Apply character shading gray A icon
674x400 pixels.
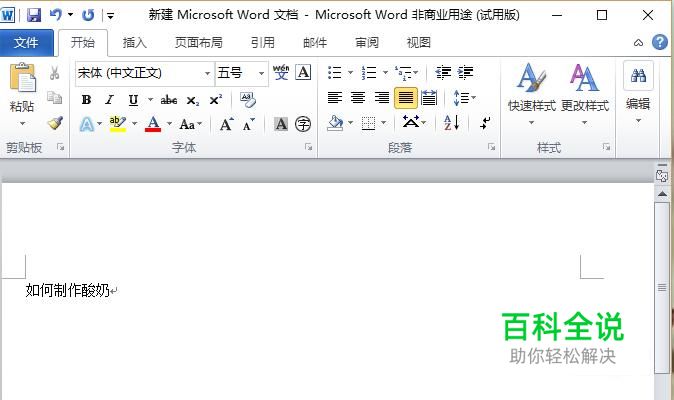click(281, 124)
